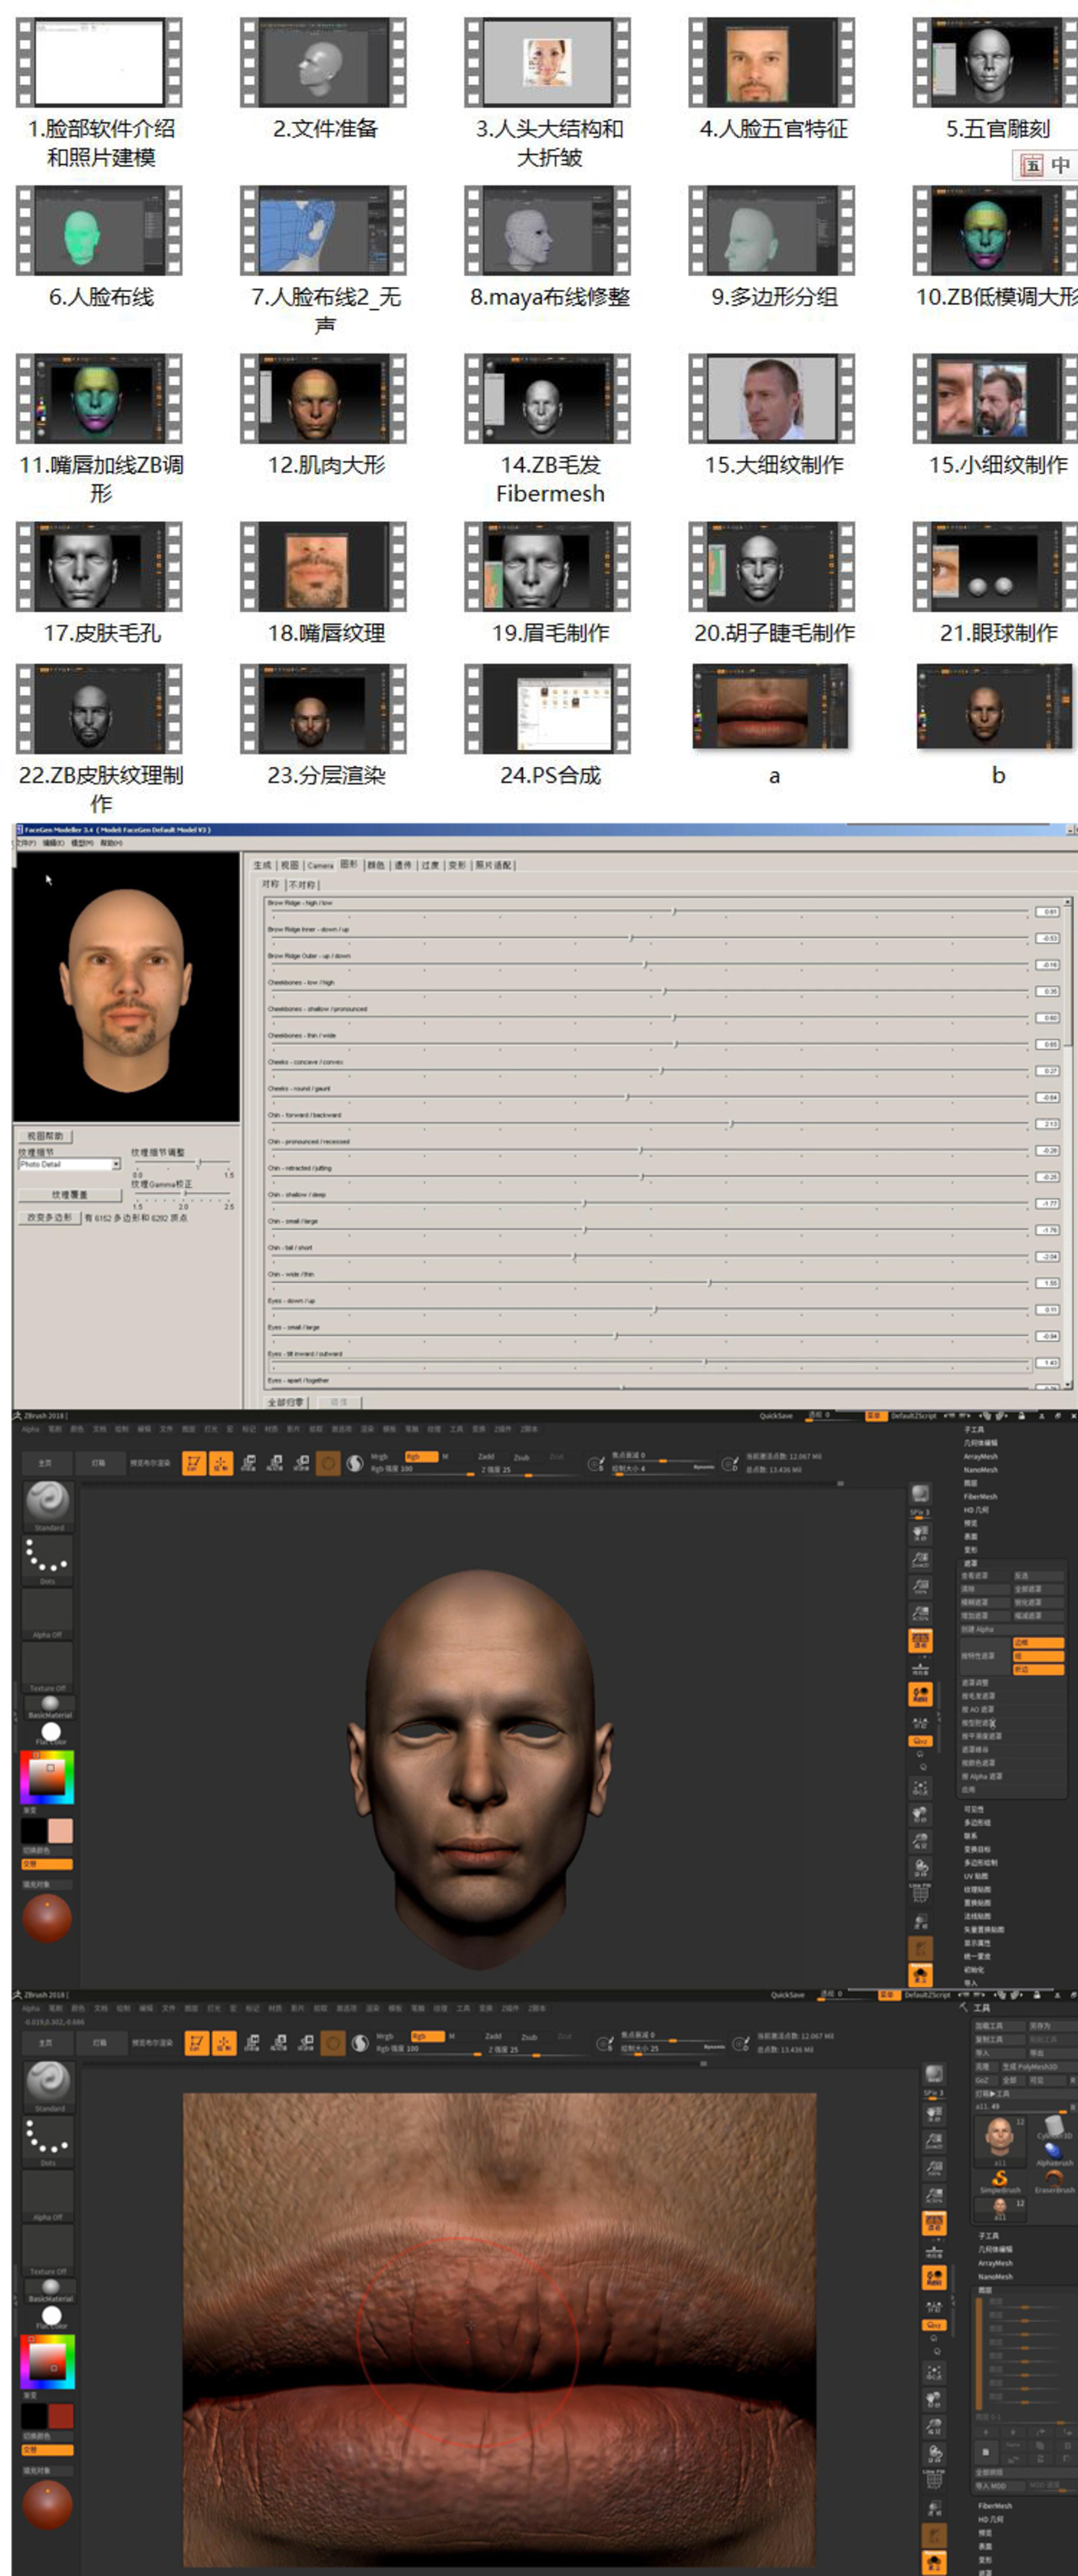Open BasicMaterial picker in ZBrush head window

[50, 1706]
